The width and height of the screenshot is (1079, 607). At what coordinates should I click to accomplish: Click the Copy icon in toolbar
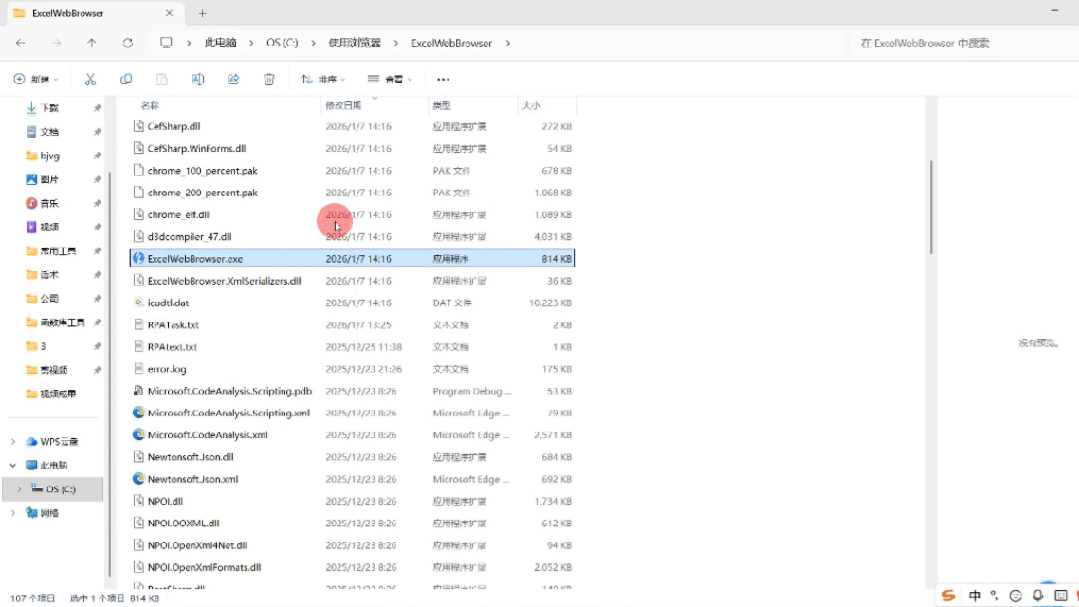tap(126, 79)
